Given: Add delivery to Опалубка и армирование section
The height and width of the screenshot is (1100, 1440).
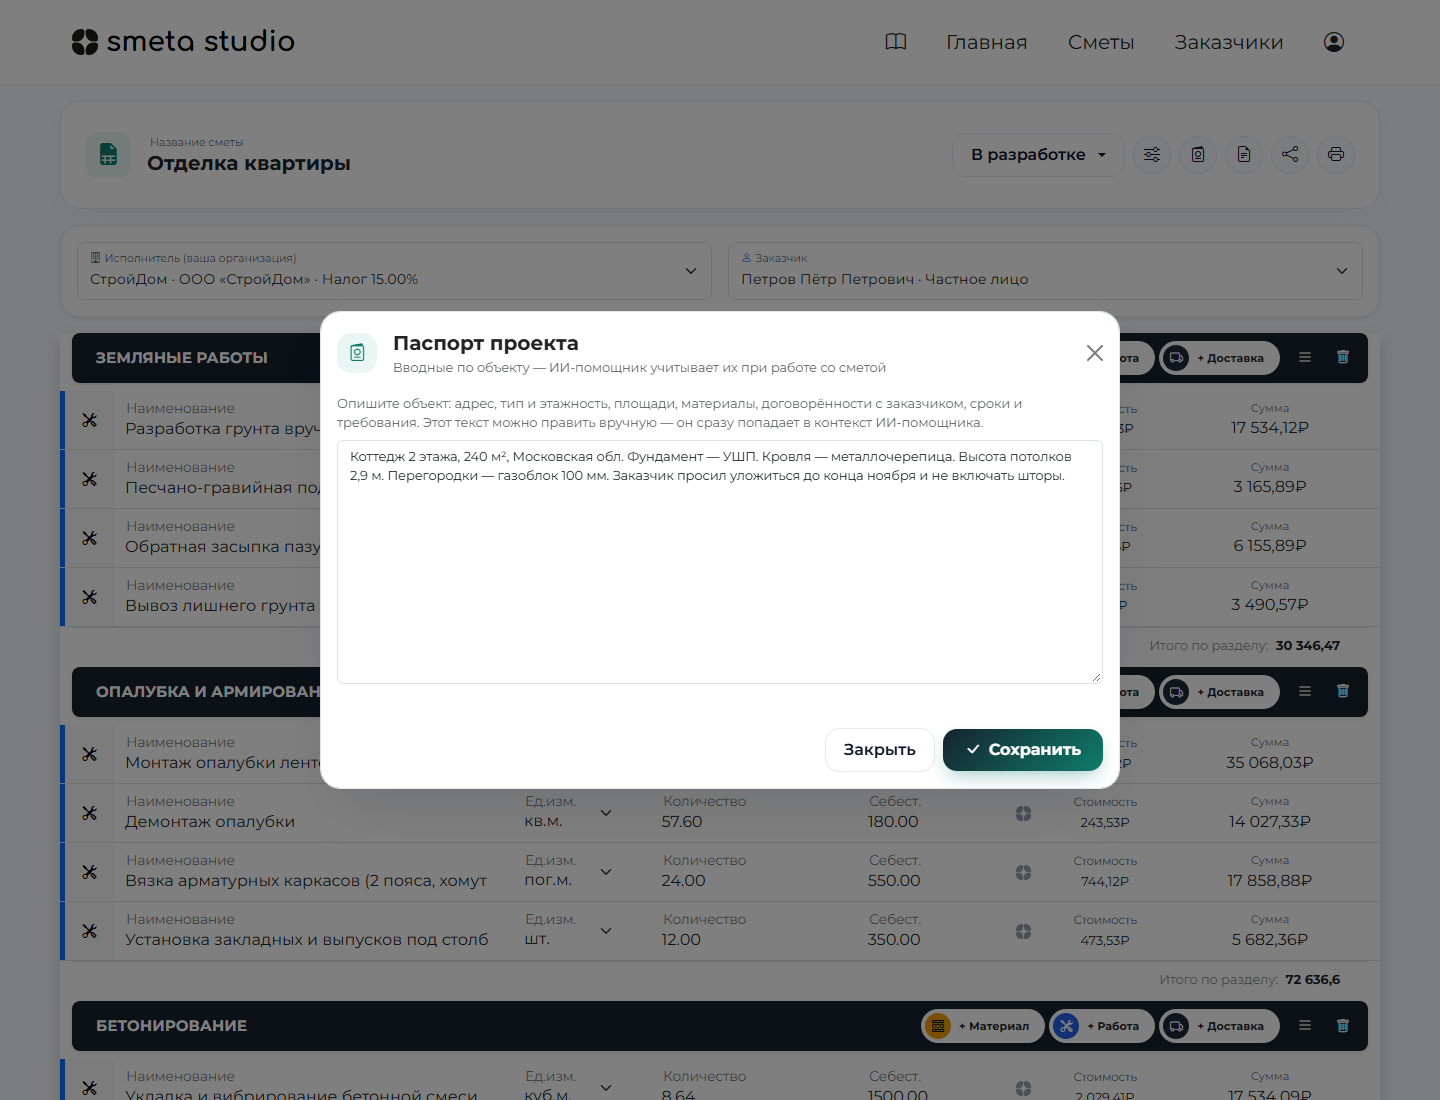Looking at the screenshot, I should pyautogui.click(x=1220, y=692).
